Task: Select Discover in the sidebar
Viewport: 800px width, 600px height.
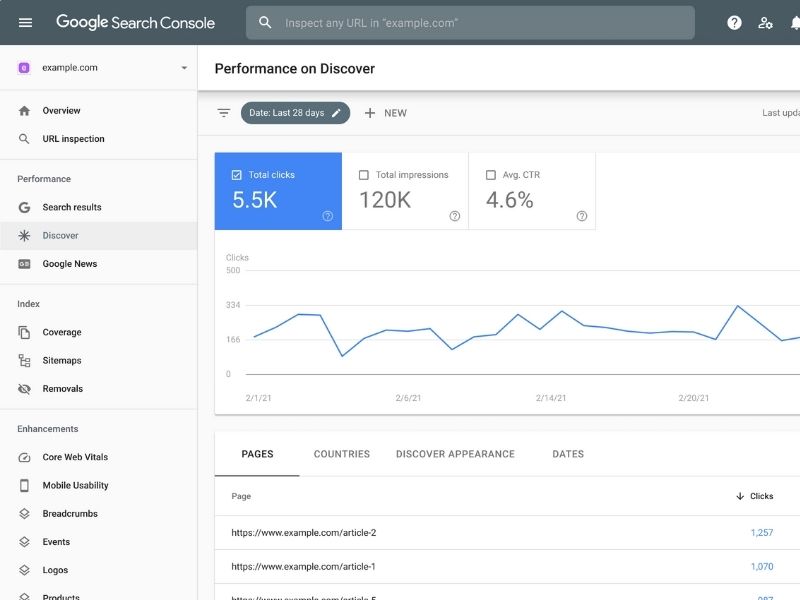Action: (98, 235)
